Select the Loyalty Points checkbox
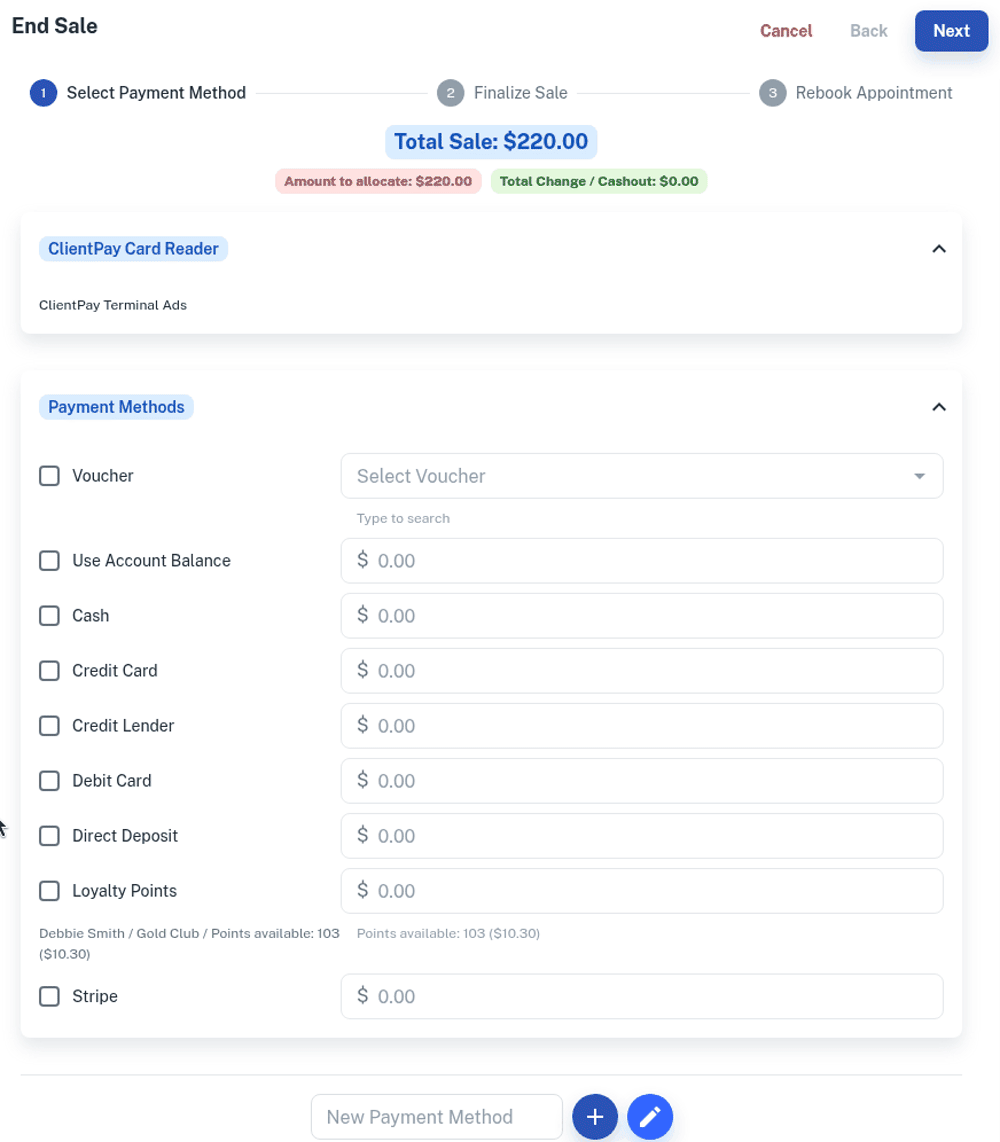 (x=49, y=891)
